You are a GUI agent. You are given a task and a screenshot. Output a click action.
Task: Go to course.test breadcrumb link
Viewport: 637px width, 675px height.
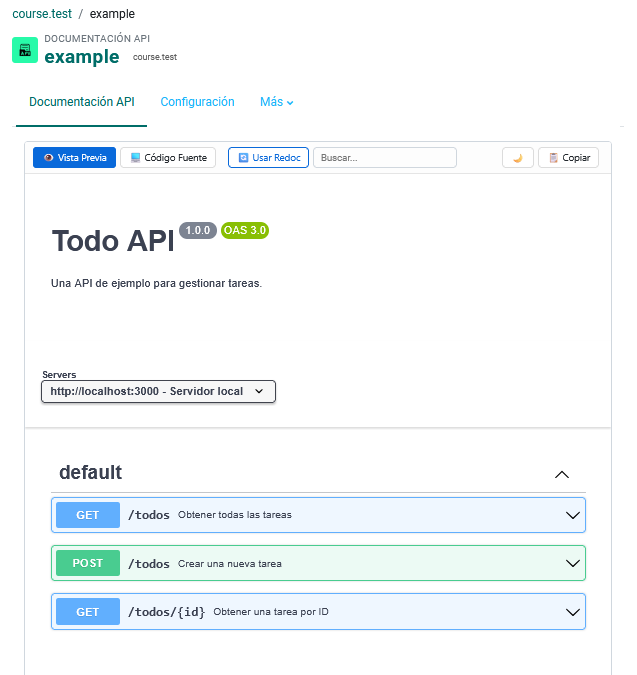[42, 14]
